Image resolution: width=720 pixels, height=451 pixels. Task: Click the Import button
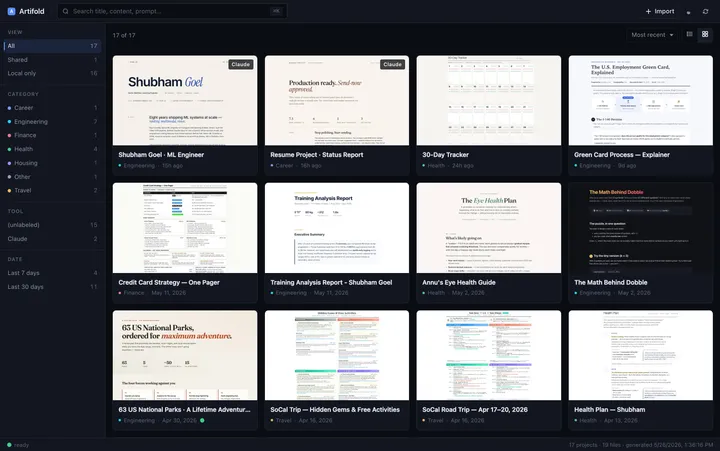point(660,11)
